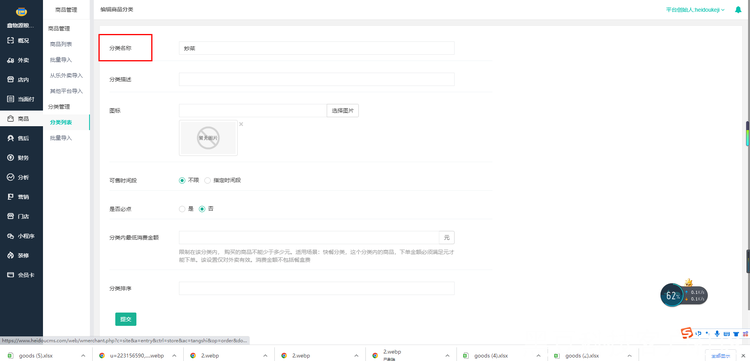Open 从乐外卖导入 submenu item
The height and width of the screenshot is (361, 750).
[x=66, y=76]
